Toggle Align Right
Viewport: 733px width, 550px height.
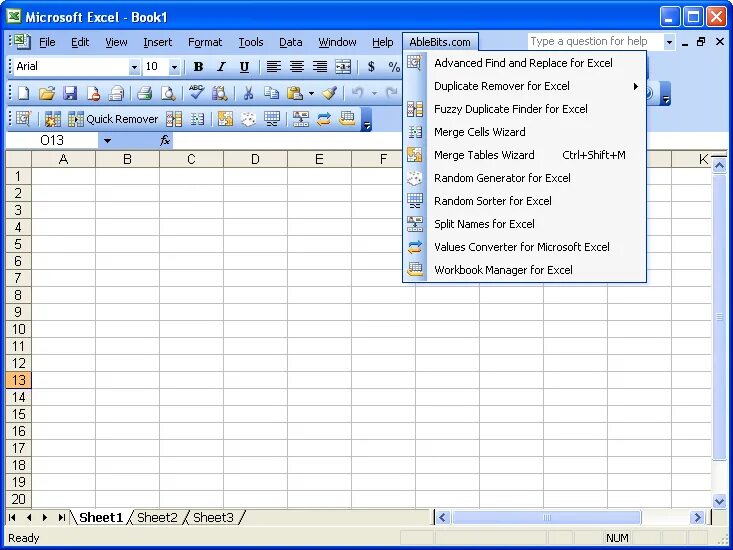click(320, 67)
